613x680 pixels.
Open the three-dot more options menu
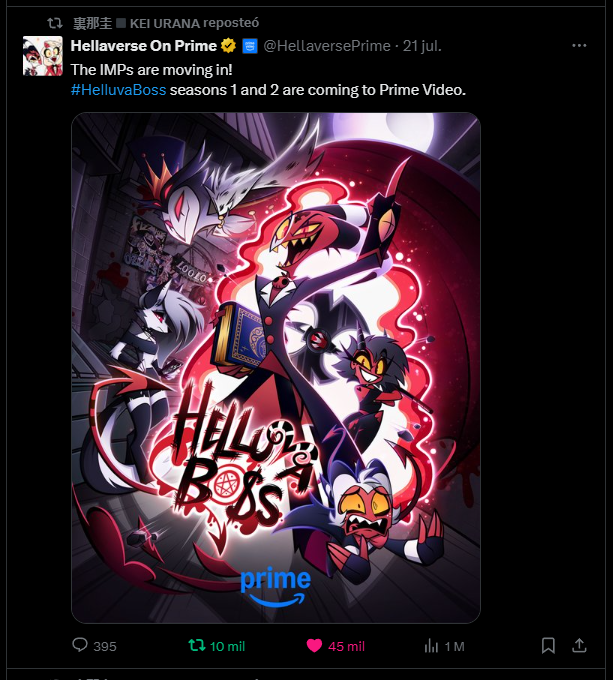click(x=579, y=46)
